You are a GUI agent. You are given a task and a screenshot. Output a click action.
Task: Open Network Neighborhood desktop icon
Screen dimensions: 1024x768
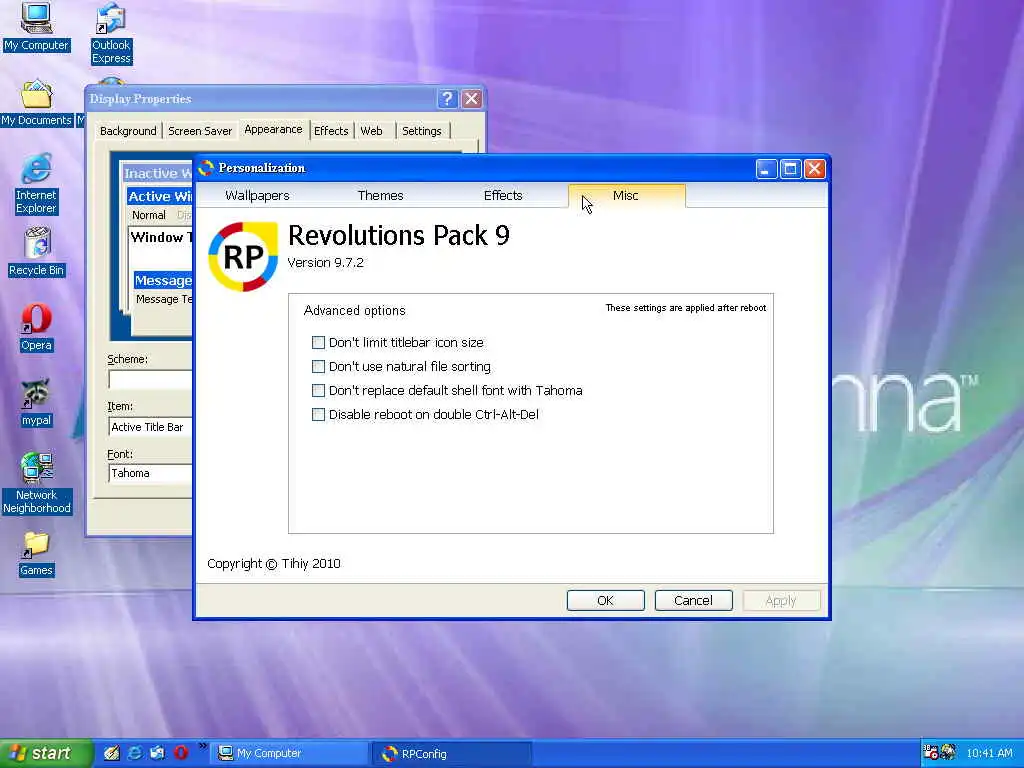click(36, 483)
